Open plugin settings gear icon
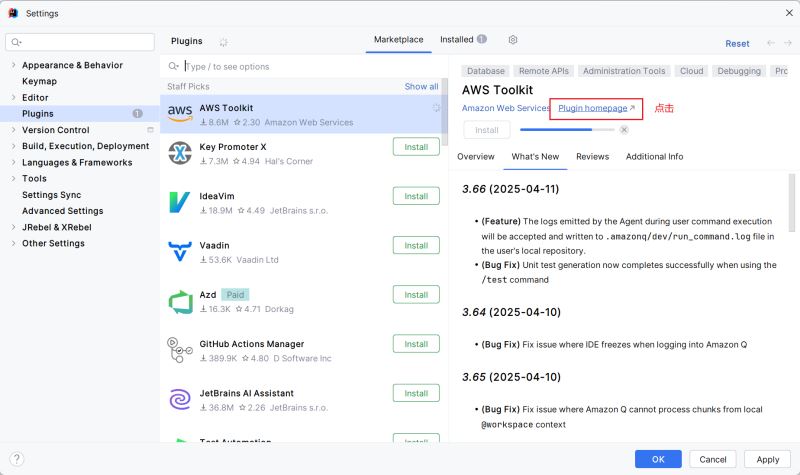 (x=513, y=40)
